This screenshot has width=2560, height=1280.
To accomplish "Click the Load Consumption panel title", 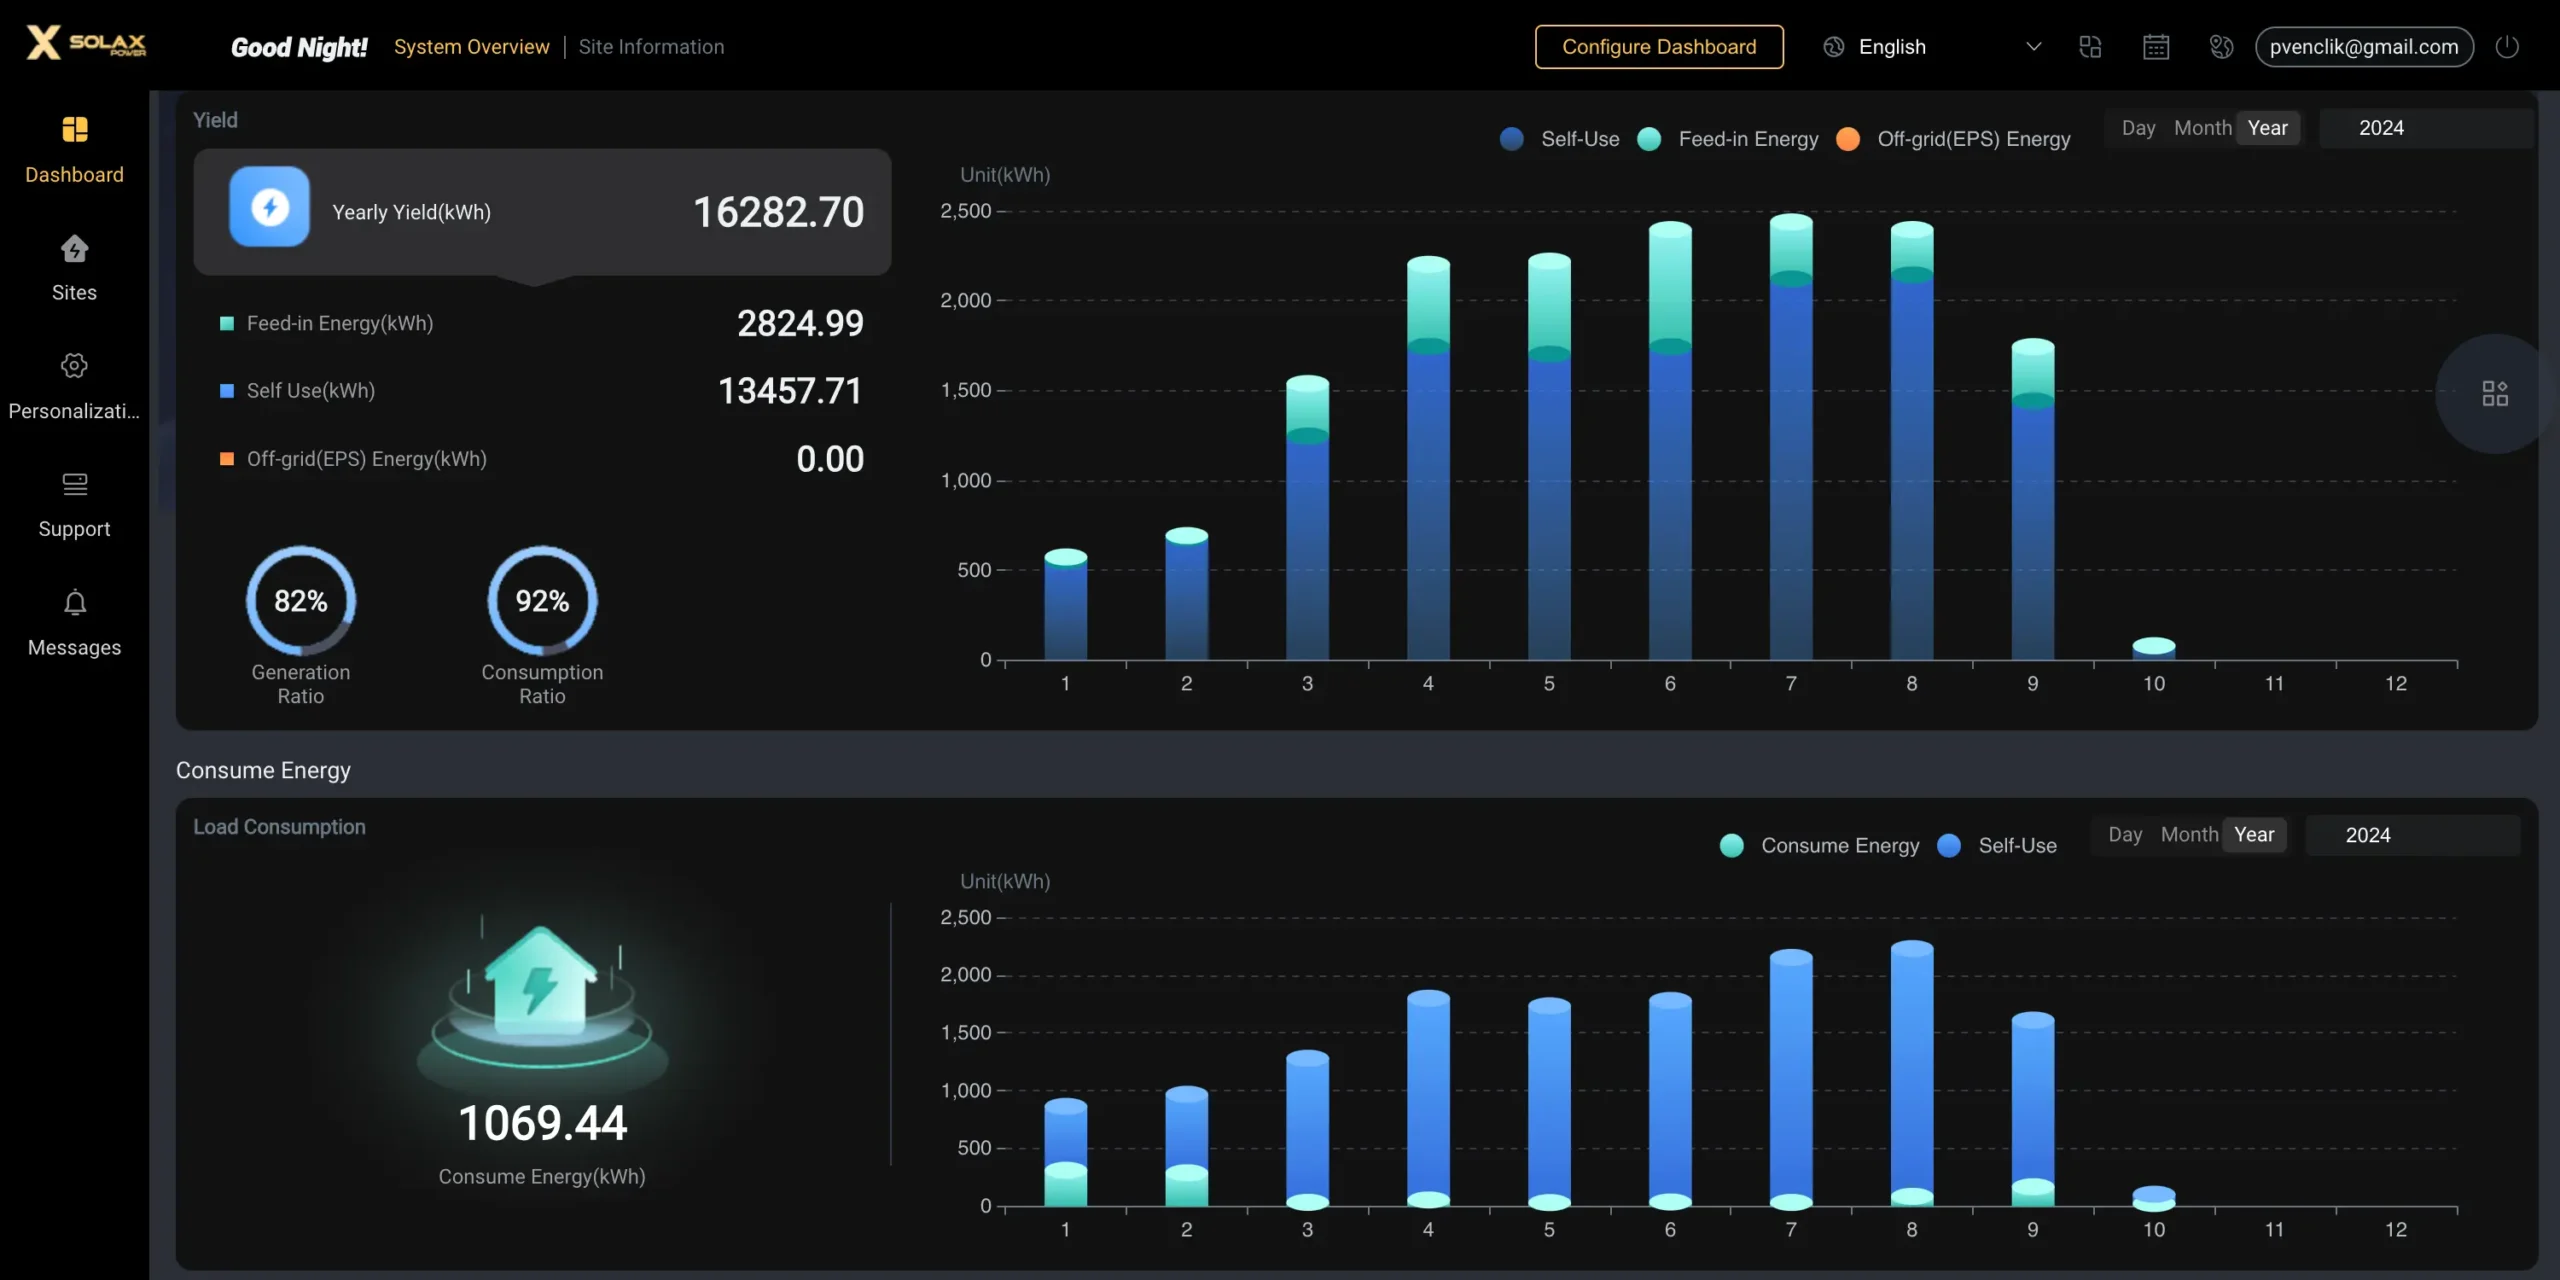I will tap(279, 827).
